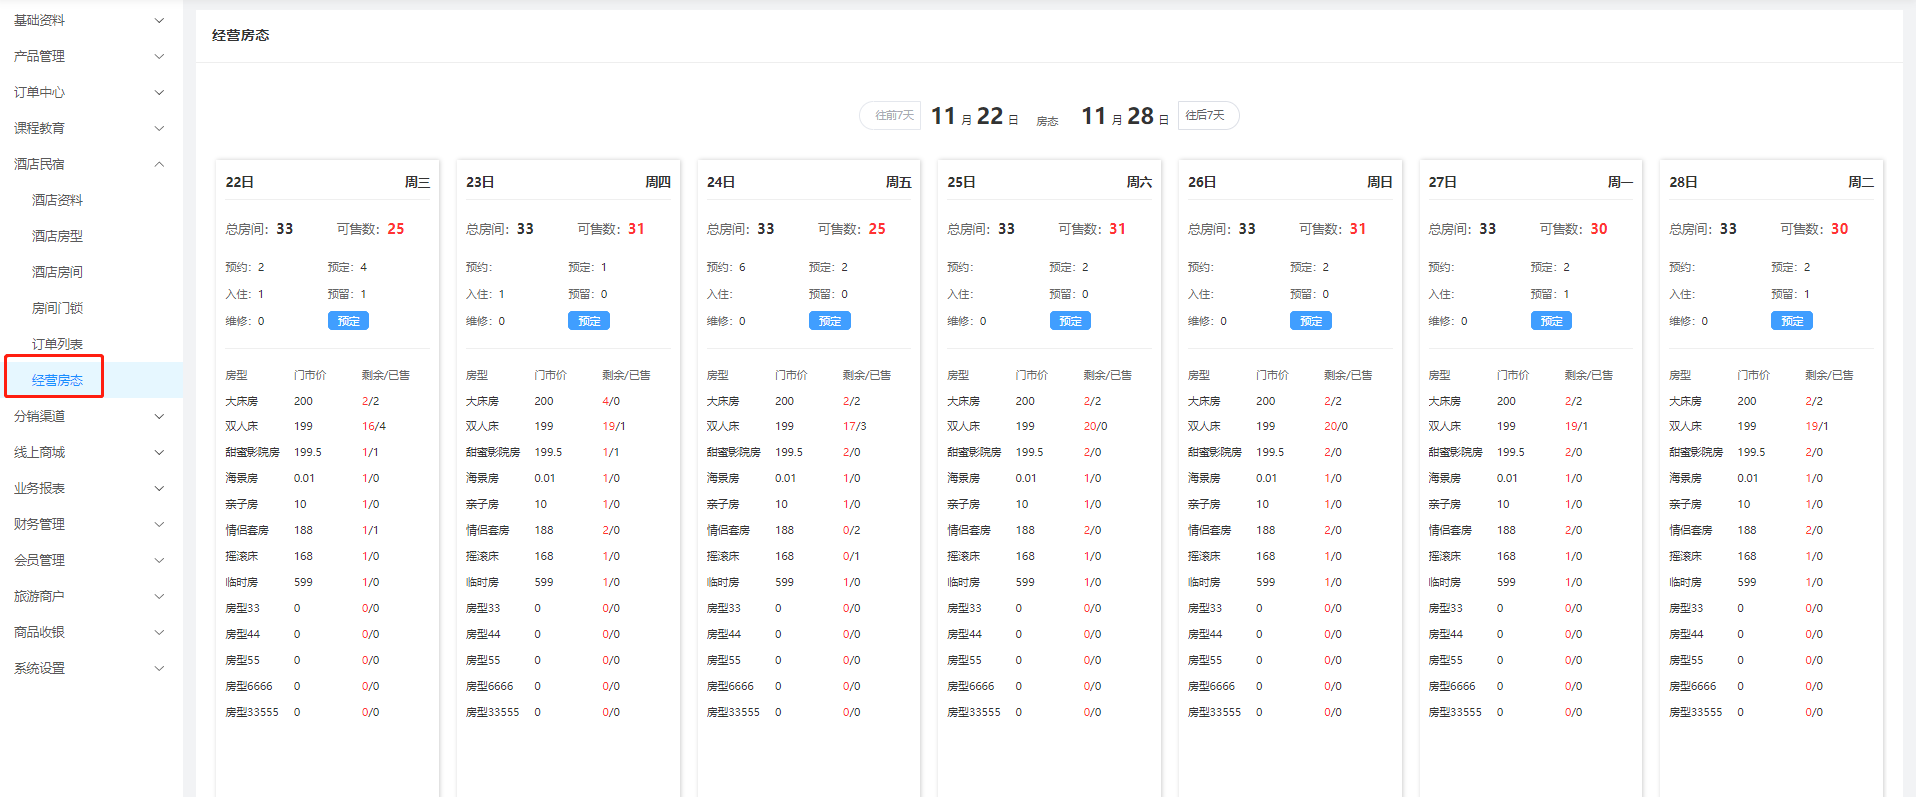
Task: Collapse the 酒店民宿 menu chevron
Action: point(159,164)
